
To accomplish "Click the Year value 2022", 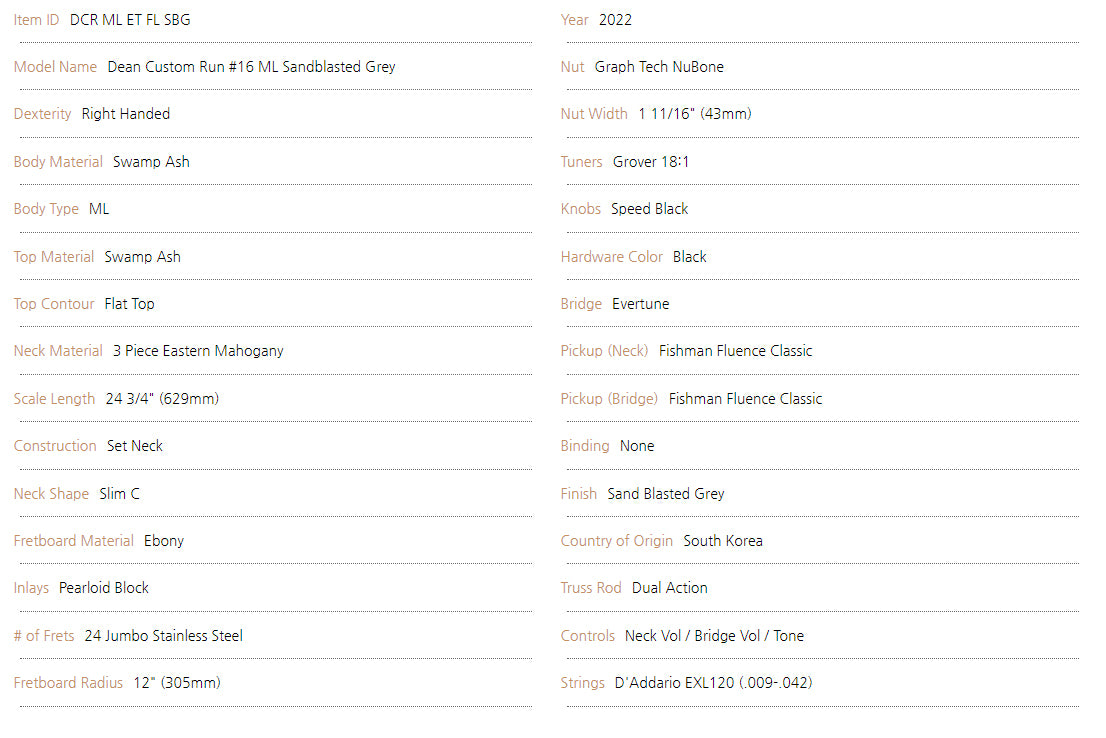I will pos(616,20).
